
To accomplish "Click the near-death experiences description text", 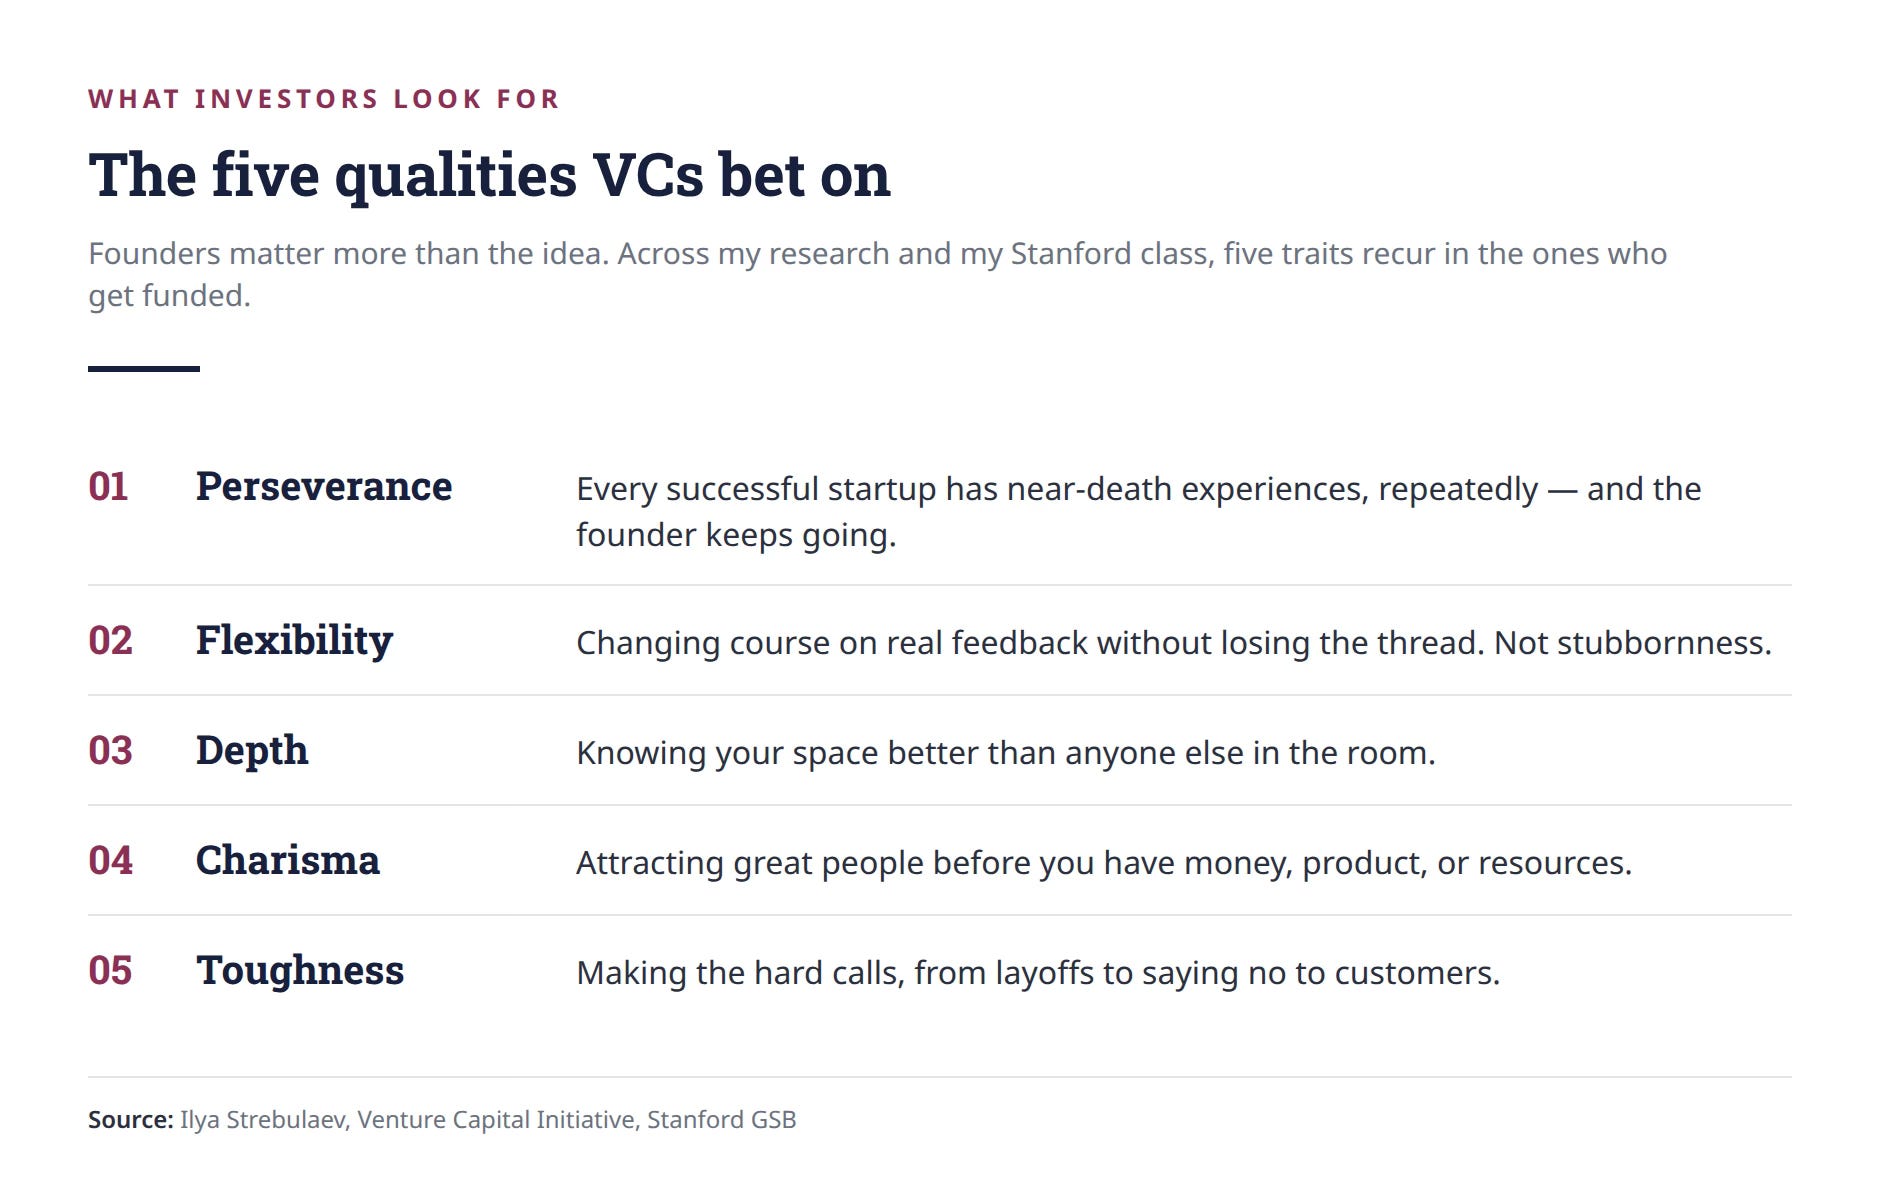I will coord(1139,512).
